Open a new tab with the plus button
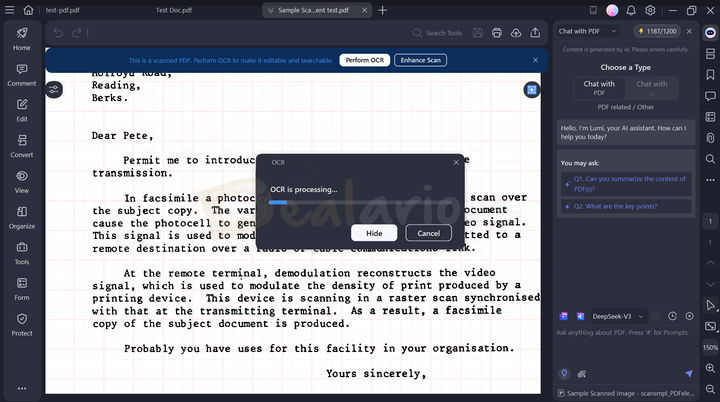Screen dimensions: 720x402 coord(382,10)
